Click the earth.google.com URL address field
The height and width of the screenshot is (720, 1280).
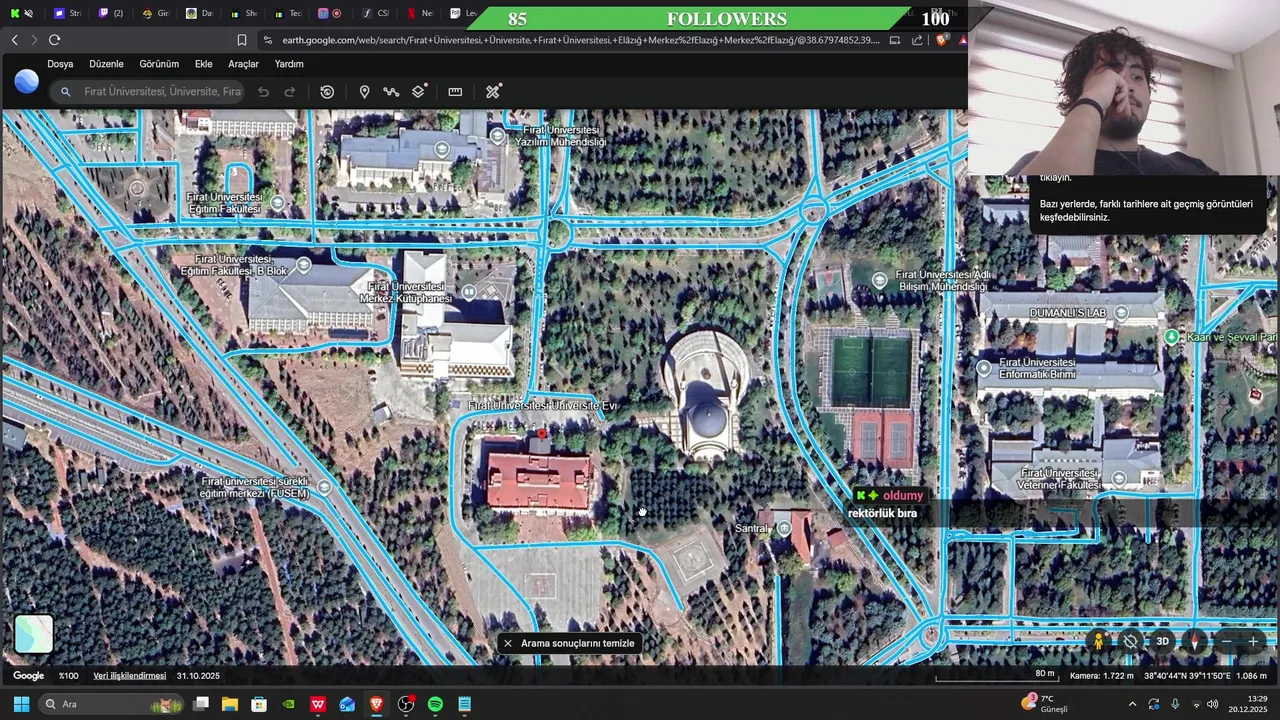click(580, 40)
